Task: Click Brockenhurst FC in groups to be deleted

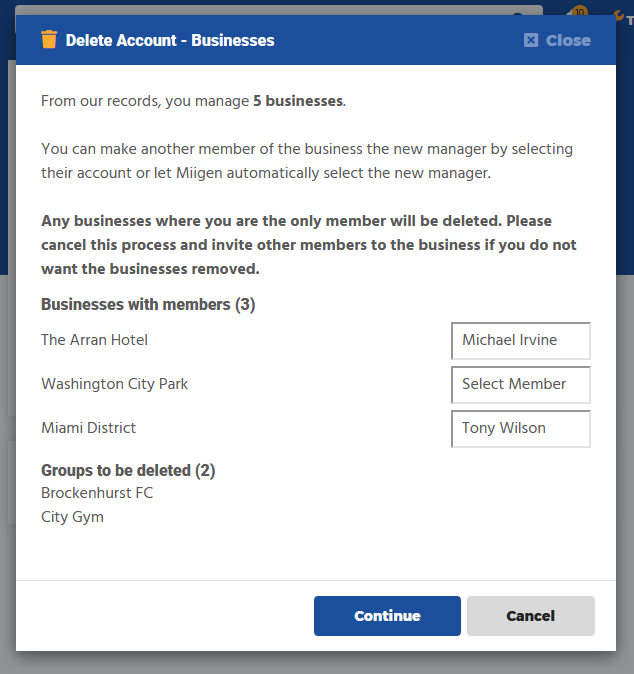Action: 97,493
